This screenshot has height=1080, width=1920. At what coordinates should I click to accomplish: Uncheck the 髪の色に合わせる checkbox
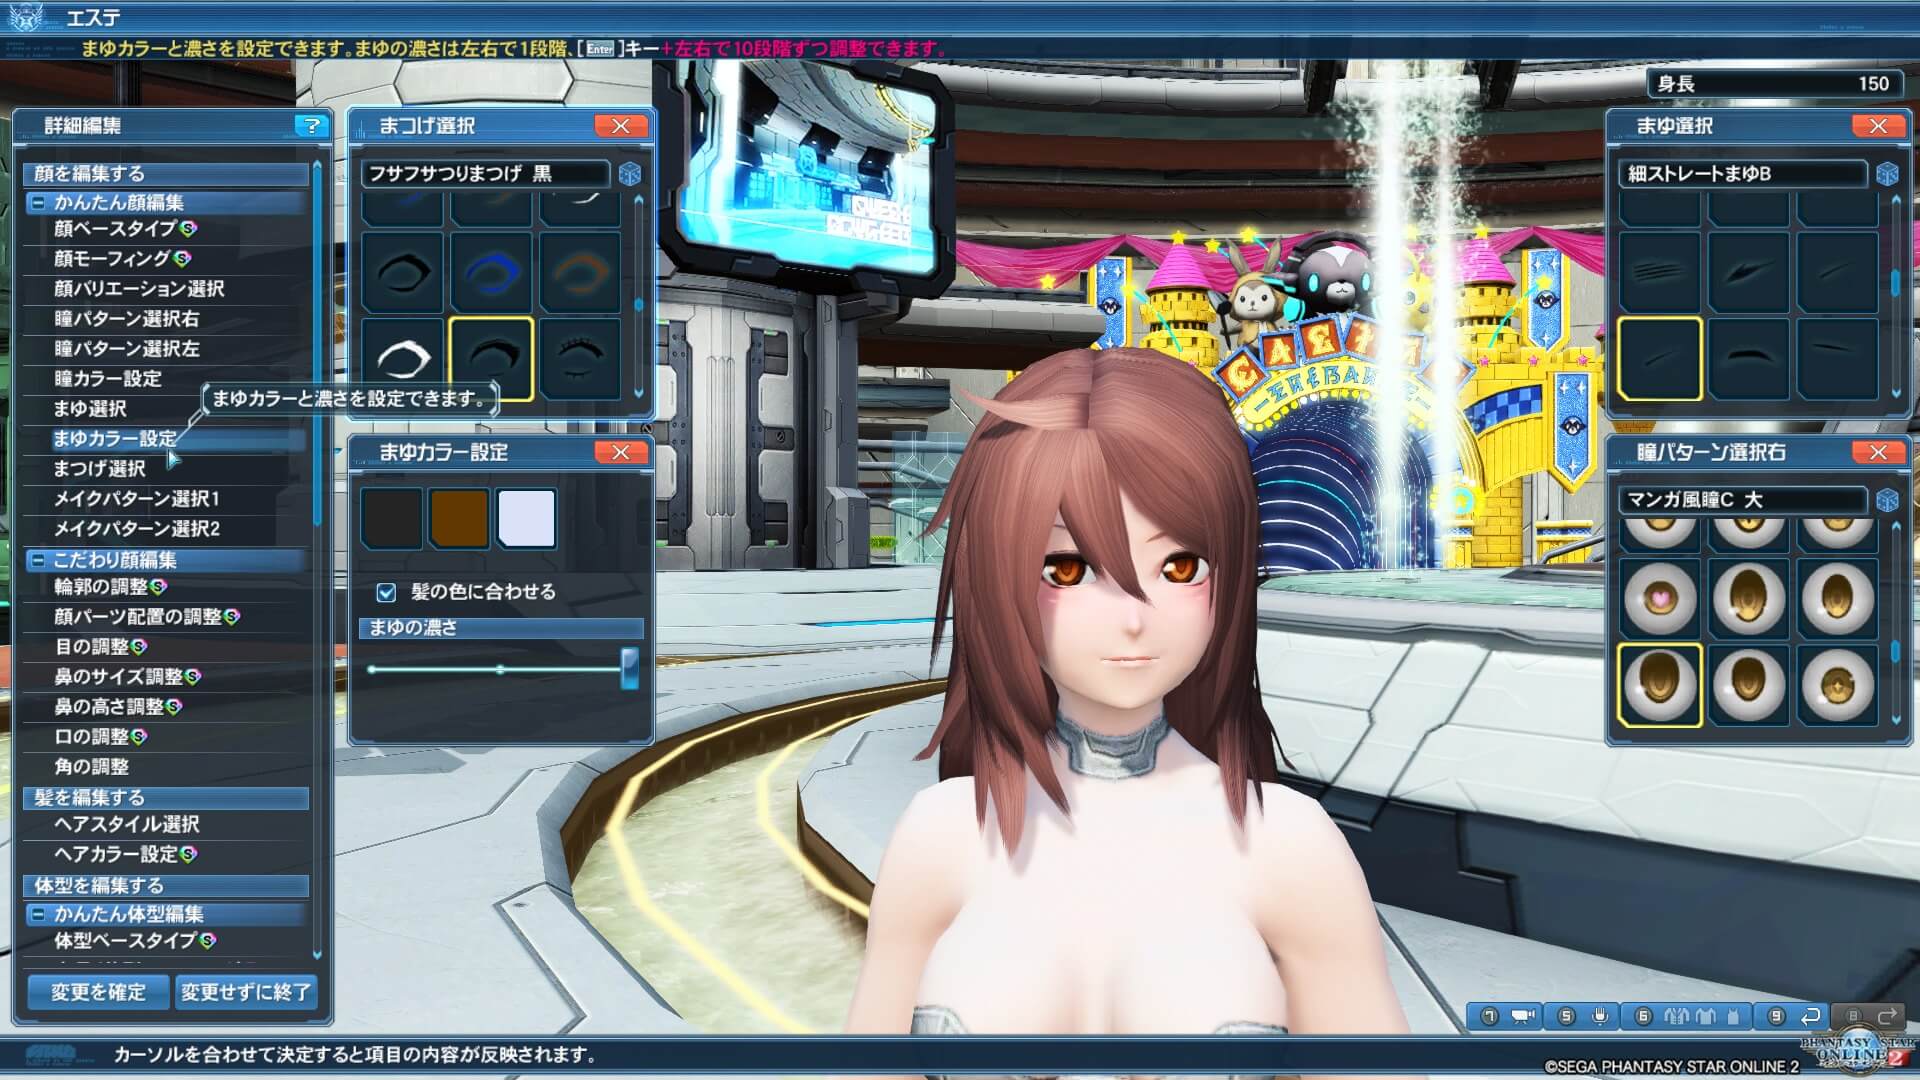[x=386, y=592]
